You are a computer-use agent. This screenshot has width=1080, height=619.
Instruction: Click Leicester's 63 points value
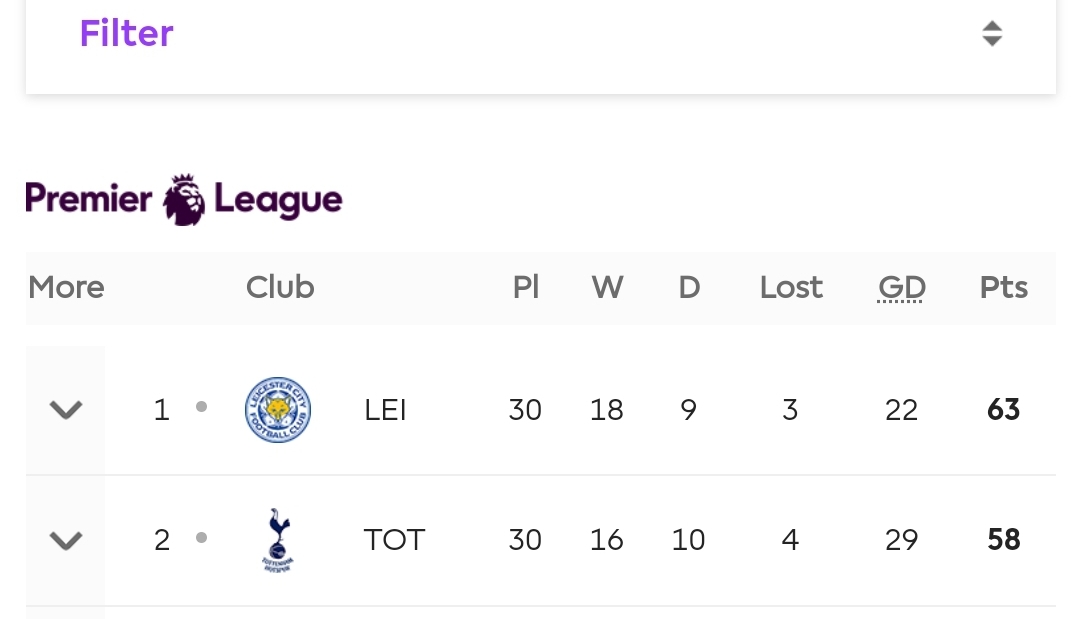(x=1004, y=410)
